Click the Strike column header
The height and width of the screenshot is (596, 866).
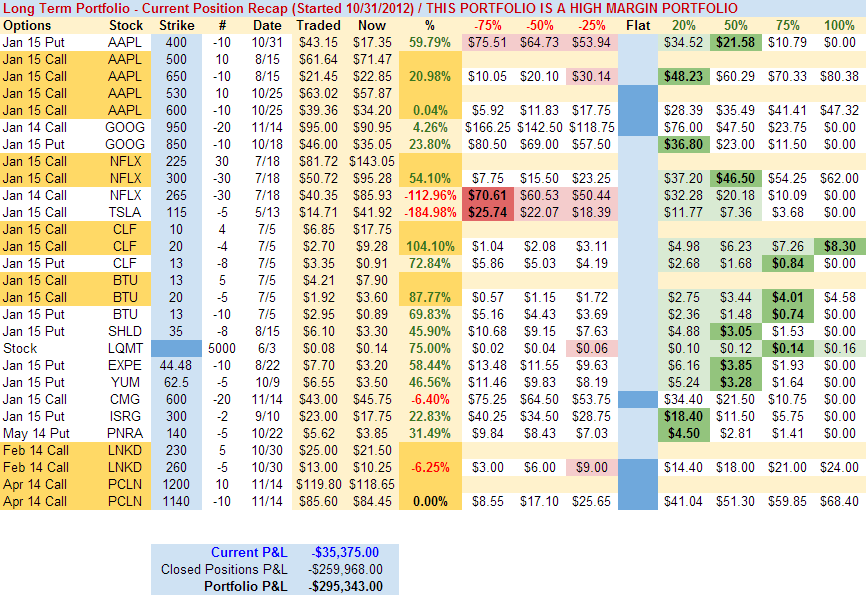(176, 25)
